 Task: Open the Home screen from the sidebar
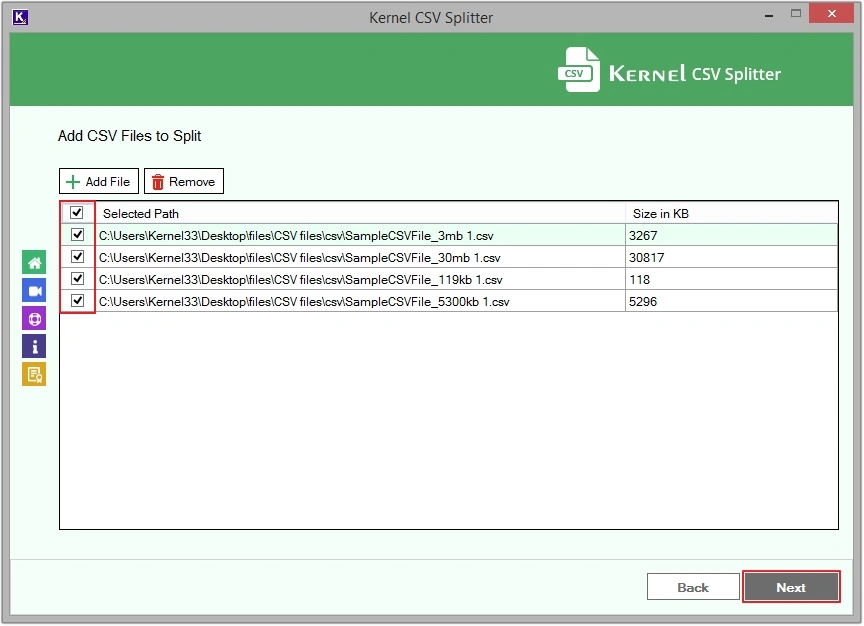[34, 261]
